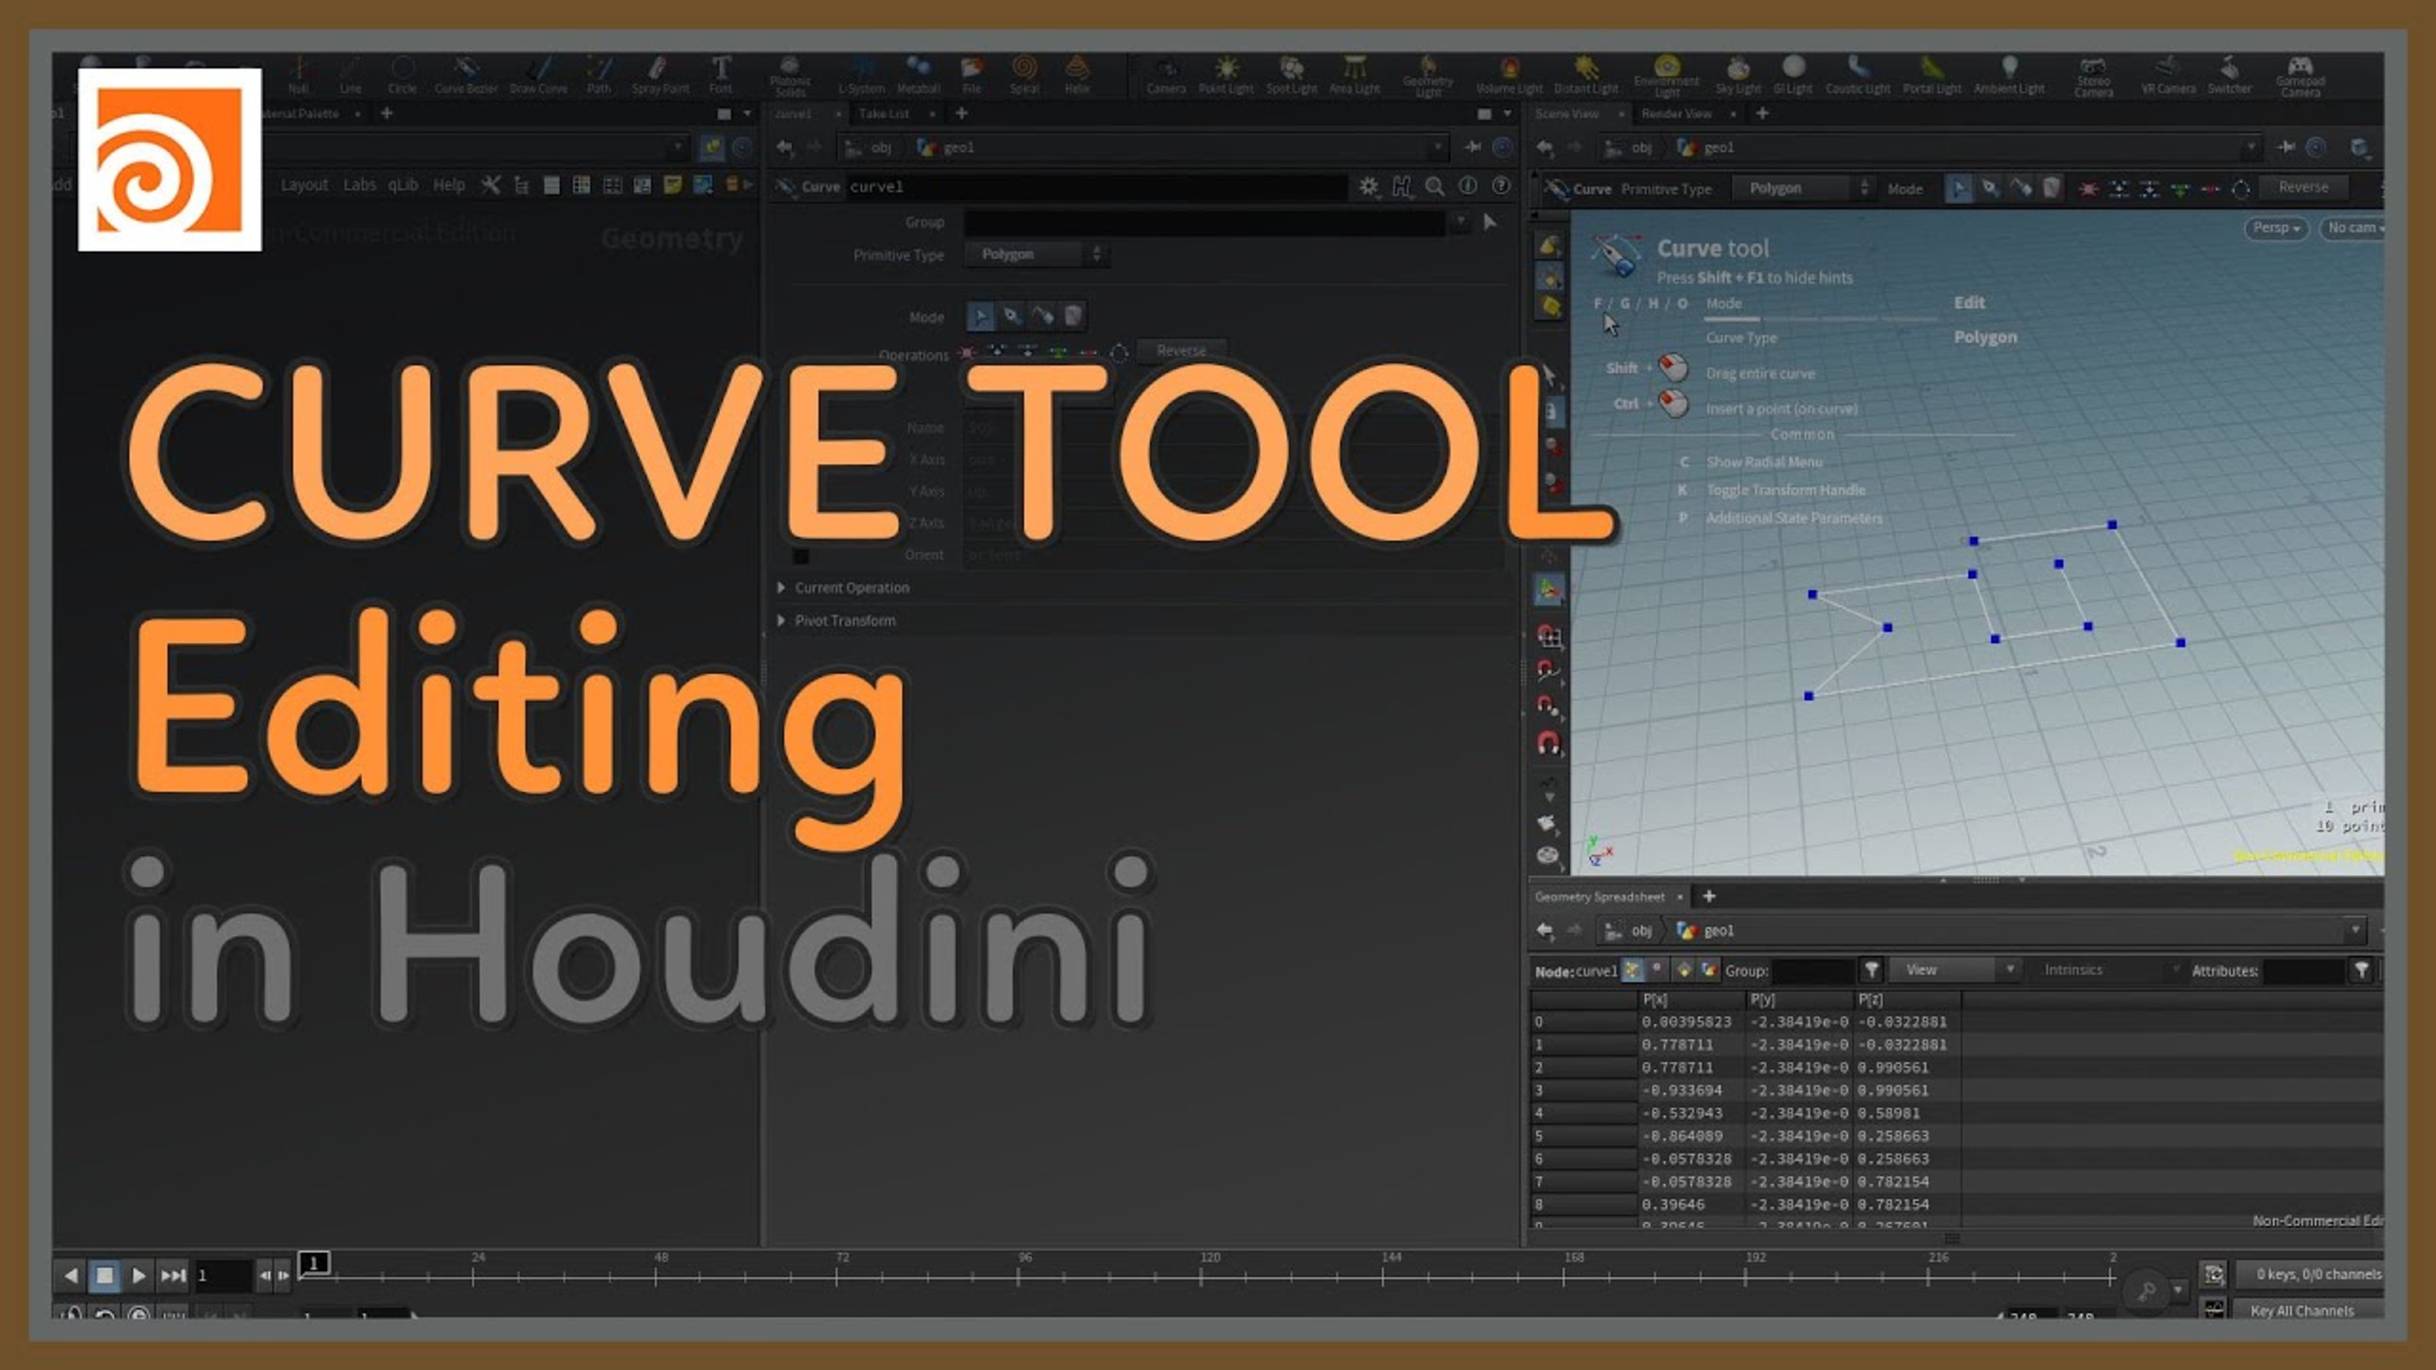Add a Stereo Camera from the shelf
The width and height of the screenshot is (2436, 1370).
click(2094, 74)
